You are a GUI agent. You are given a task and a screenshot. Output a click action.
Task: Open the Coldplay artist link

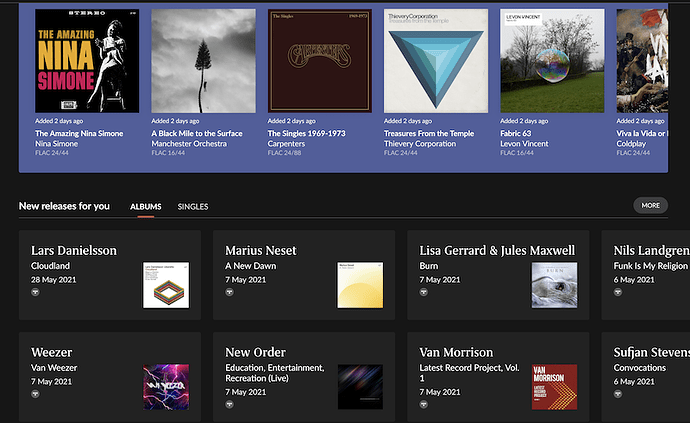631,143
